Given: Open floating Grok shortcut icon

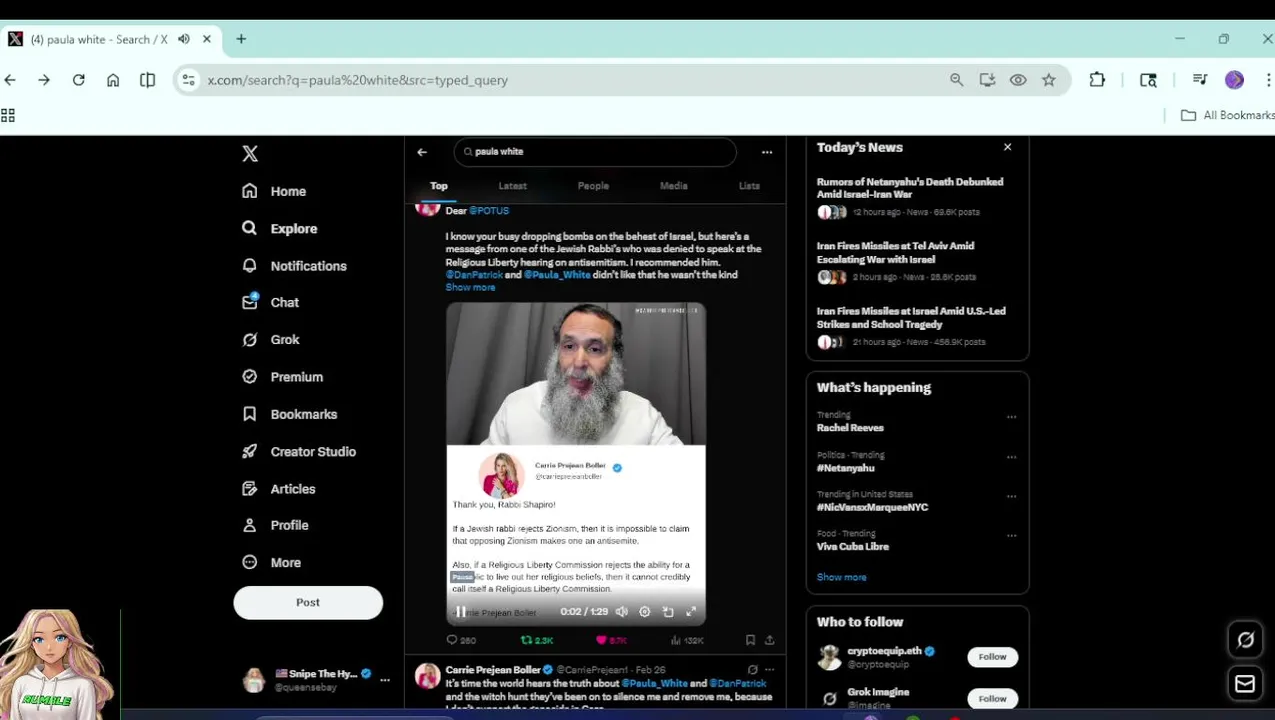Looking at the screenshot, I should [x=1245, y=641].
